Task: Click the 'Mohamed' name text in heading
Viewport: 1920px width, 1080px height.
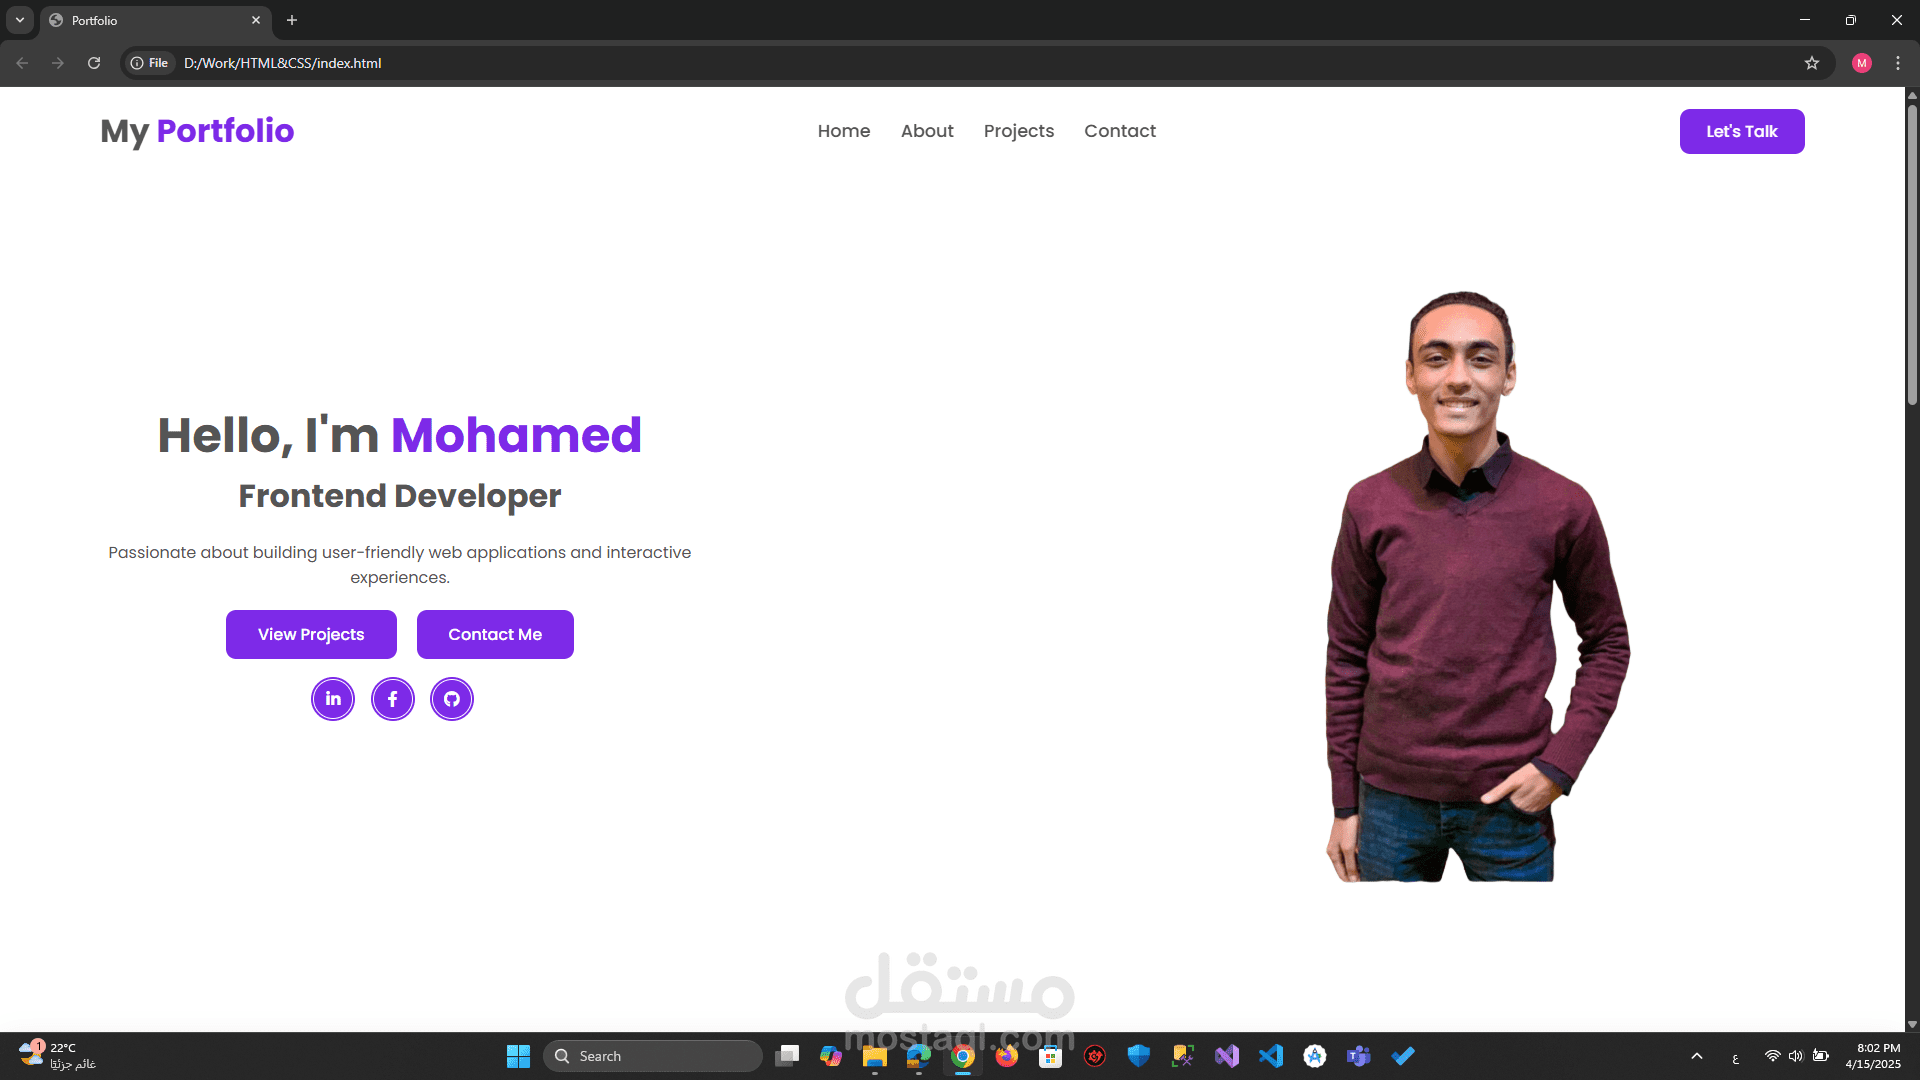Action: [516, 435]
